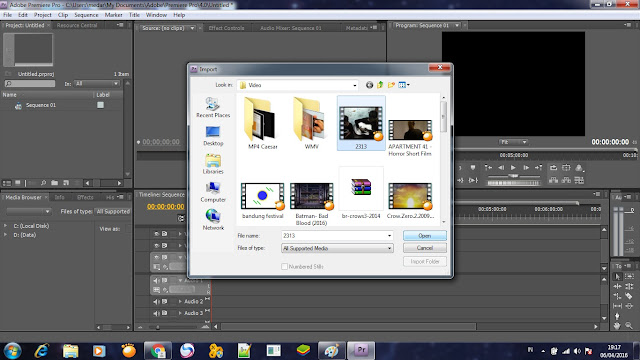
Task: Open Internet Explorer from taskbar
Action: [41, 351]
